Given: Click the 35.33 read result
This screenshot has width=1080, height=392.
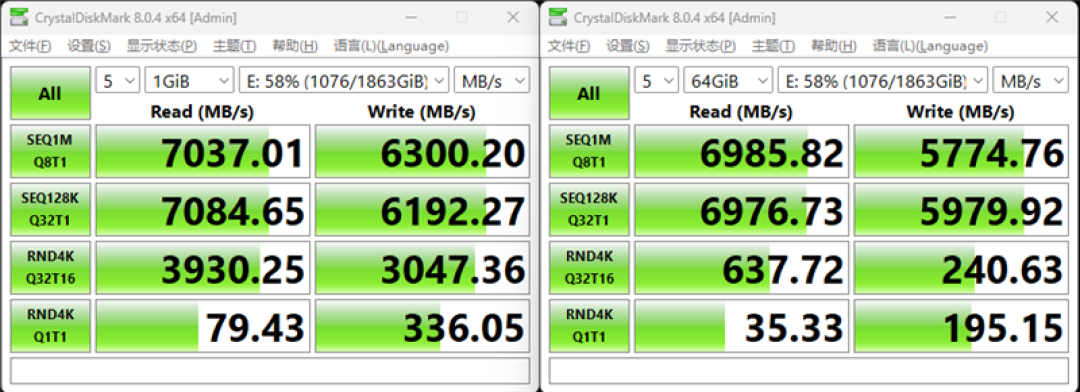Looking at the screenshot, I should 741,326.
